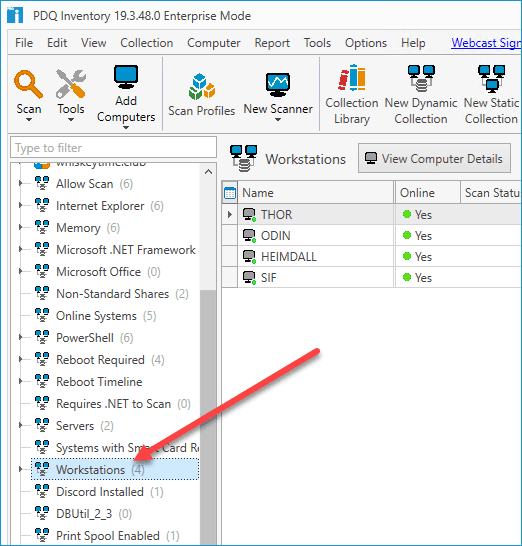Viewport: 522px width, 546px height.
Task: Expand the THOR row arrow
Action: [x=229, y=214]
